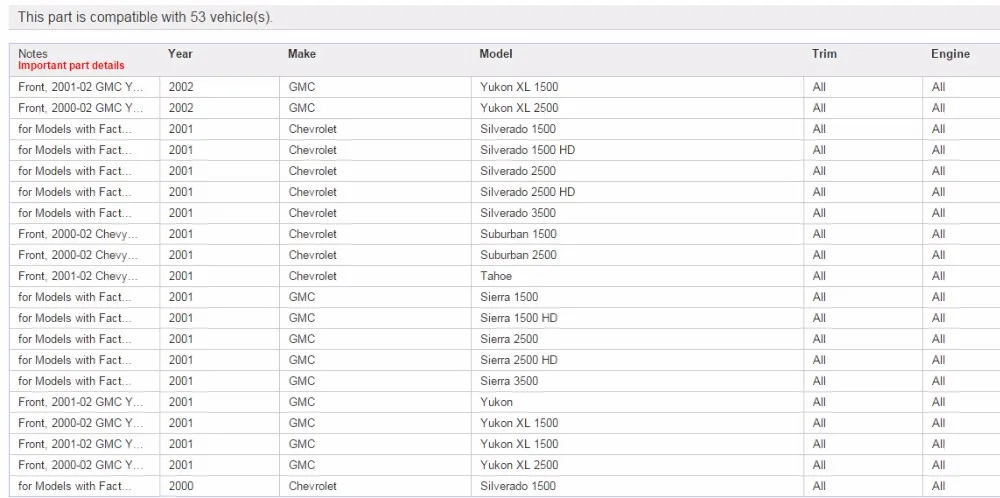The width and height of the screenshot is (1000, 498).
Task: Click 'This part is compatible with 53 vehicle(s)' text
Action: tap(145, 17)
